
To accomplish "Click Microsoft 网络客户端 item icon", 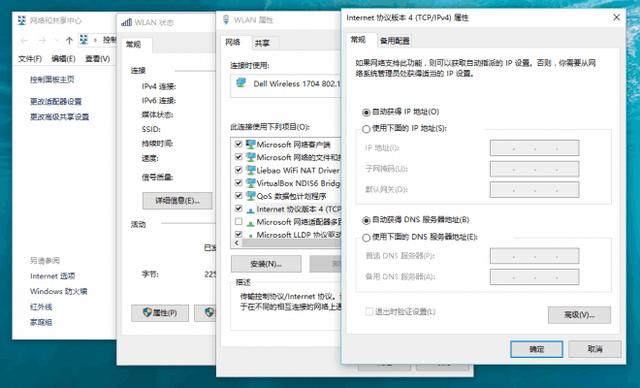I will [x=251, y=144].
